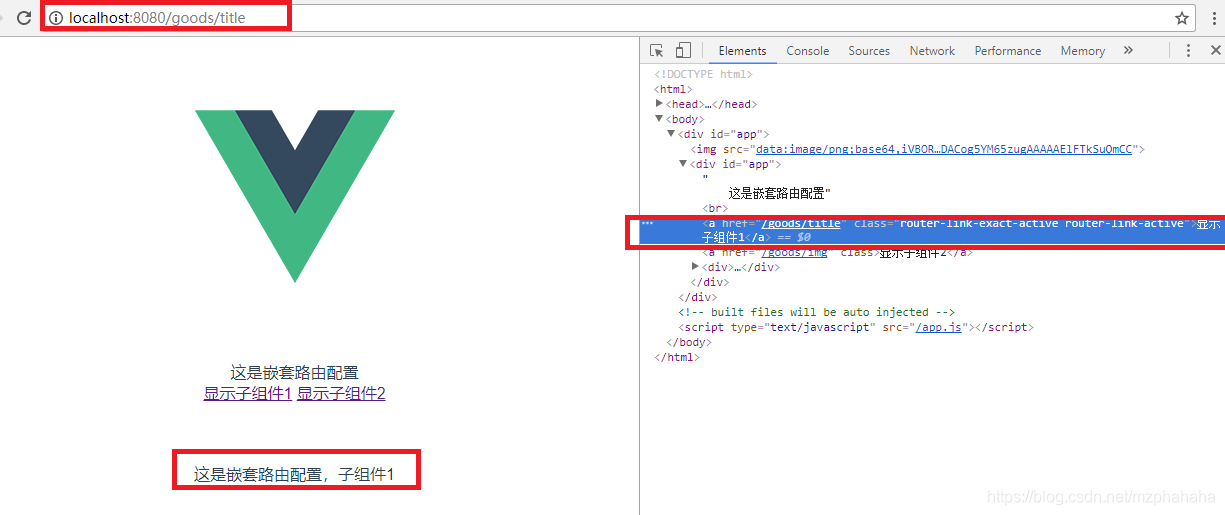Image resolution: width=1225 pixels, height=515 pixels.
Task: Open the /app.js script source link
Action: pos(938,327)
